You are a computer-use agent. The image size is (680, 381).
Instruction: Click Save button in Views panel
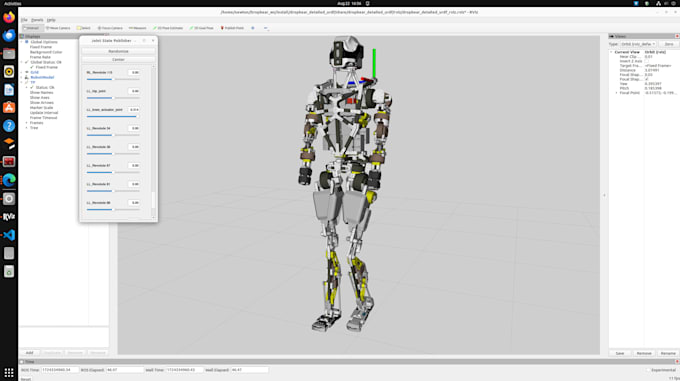coord(620,353)
